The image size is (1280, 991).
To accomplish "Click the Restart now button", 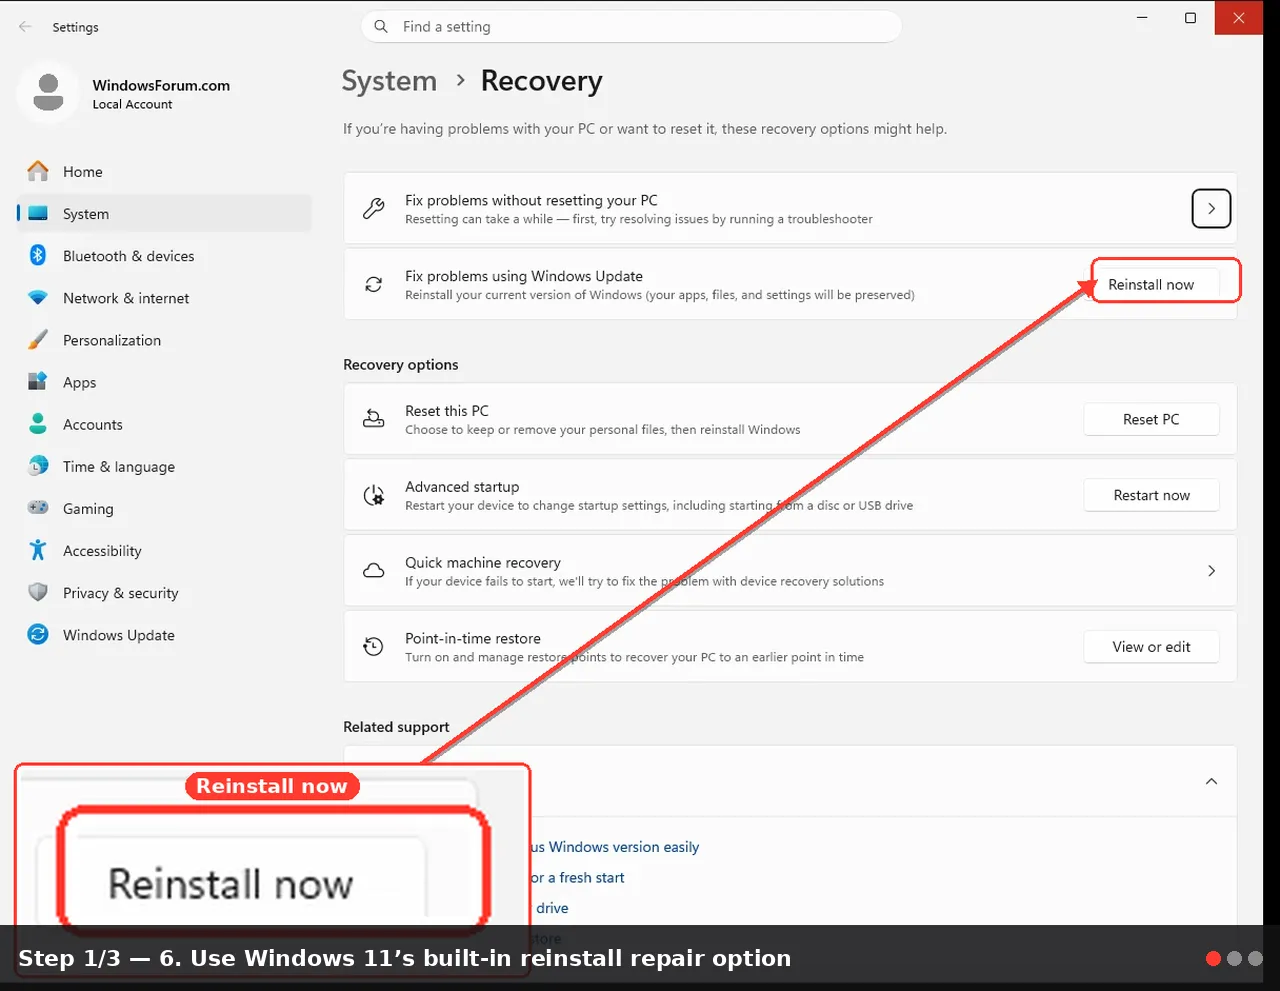I will coord(1151,496).
